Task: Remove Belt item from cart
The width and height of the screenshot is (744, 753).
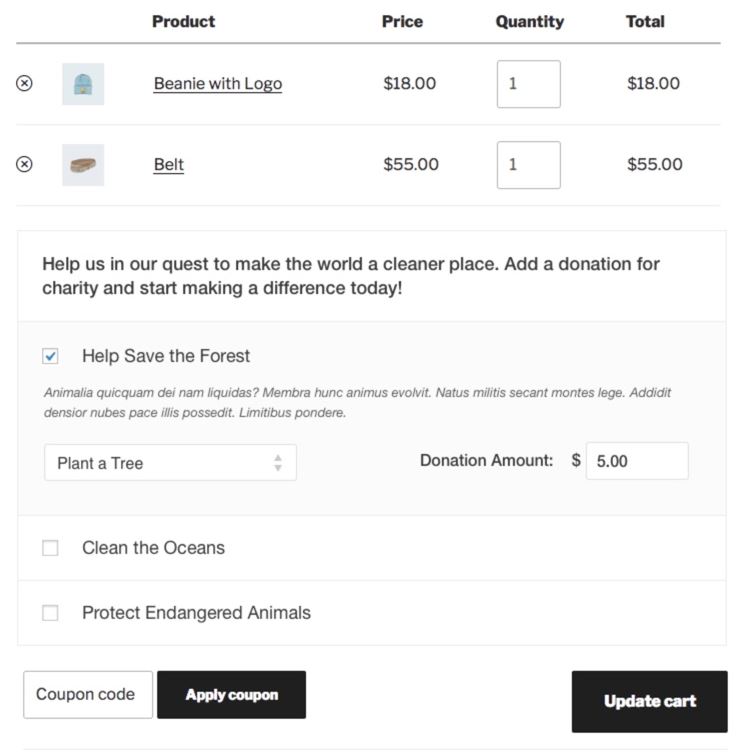Action: pyautogui.click(x=24, y=164)
